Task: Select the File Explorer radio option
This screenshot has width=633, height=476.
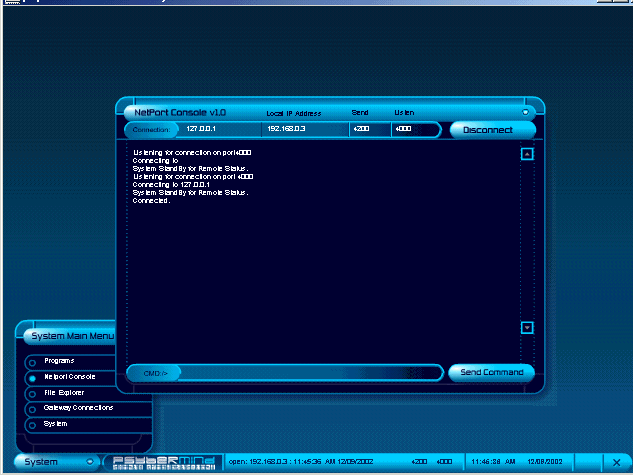Action: coord(32,394)
